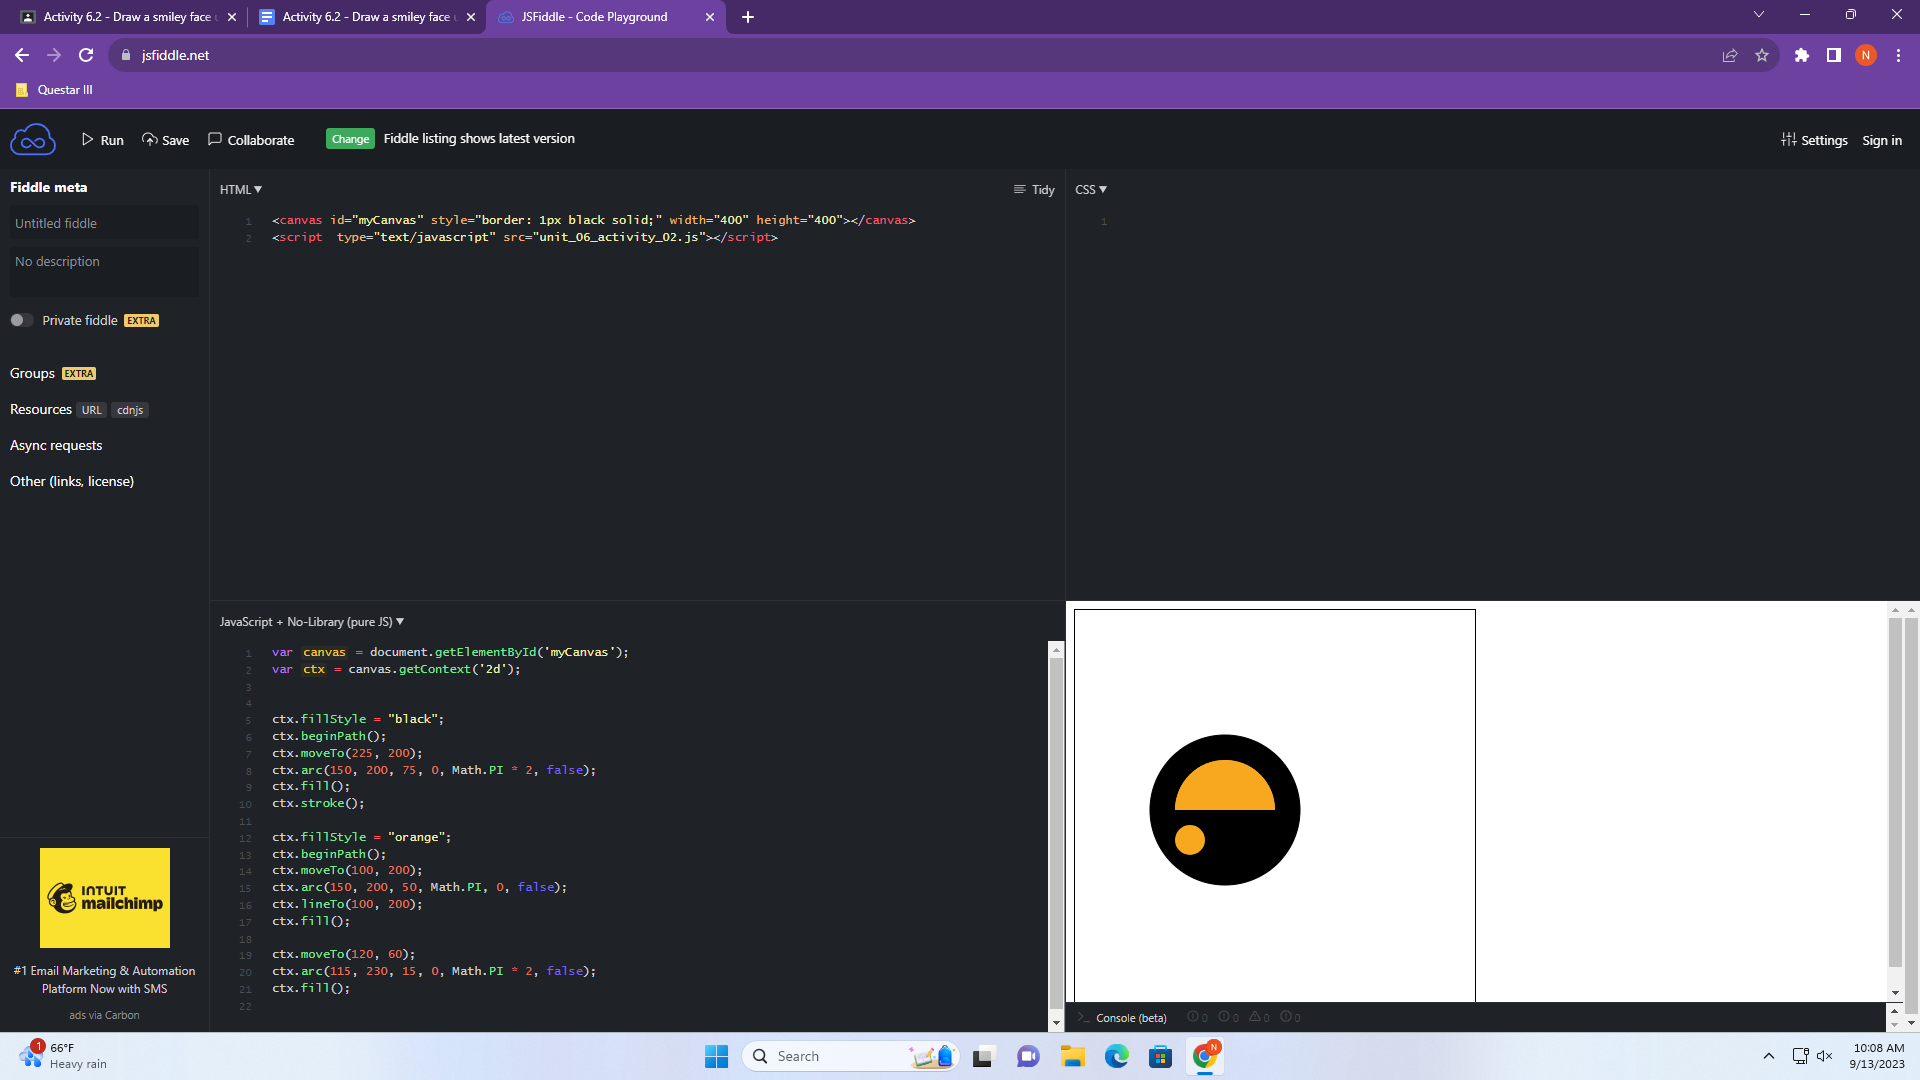This screenshot has width=1920, height=1080.
Task: Expand the HTML panel dropdown
Action: tap(241, 190)
